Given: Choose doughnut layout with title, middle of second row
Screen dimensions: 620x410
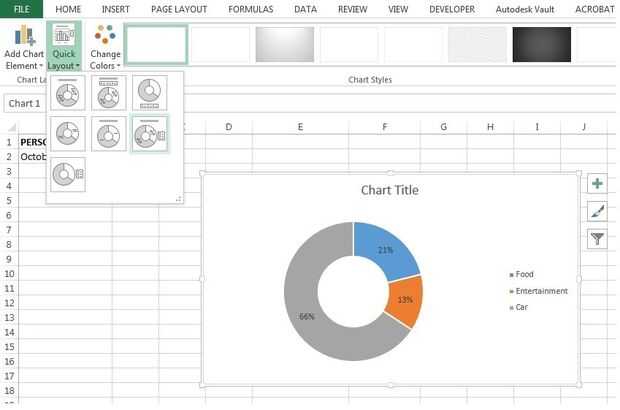Looking at the screenshot, I should (x=109, y=134).
